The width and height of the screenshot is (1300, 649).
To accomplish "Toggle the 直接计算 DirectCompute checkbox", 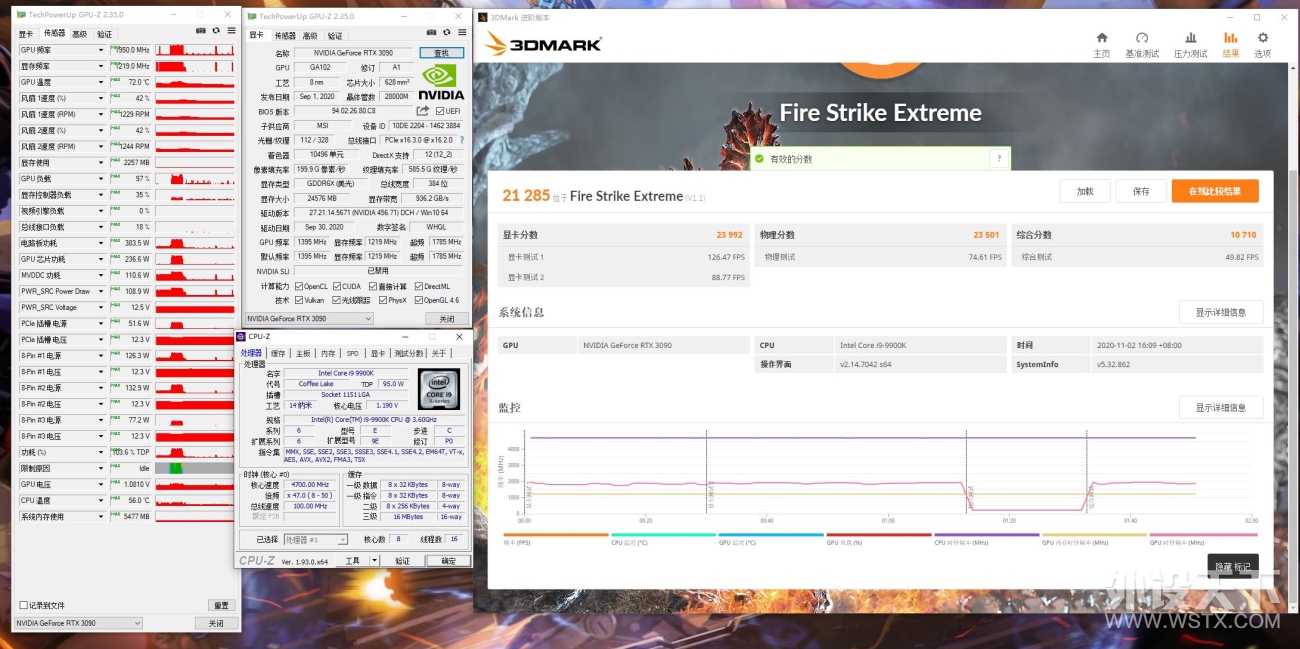I will (373, 286).
